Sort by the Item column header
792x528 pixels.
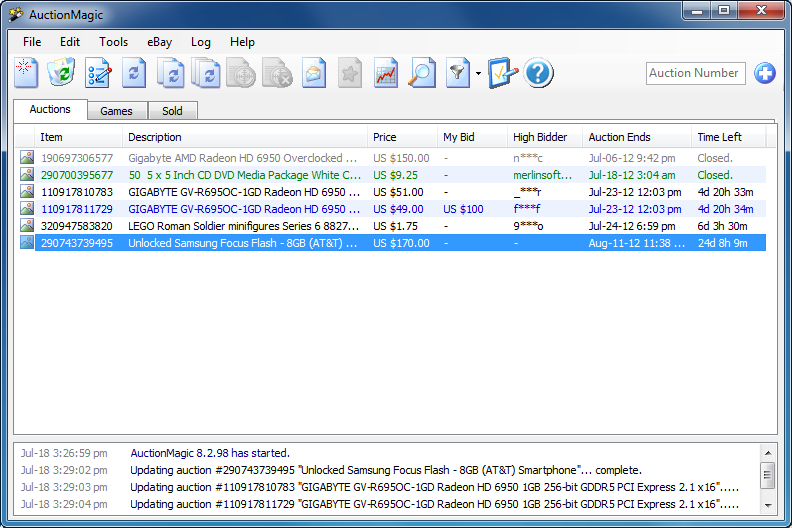(x=79, y=137)
